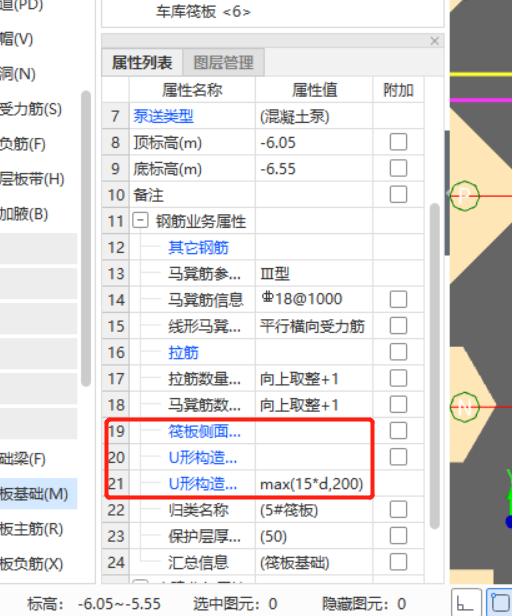
Task: Click the 附加 column header
Action: pyautogui.click(x=398, y=90)
